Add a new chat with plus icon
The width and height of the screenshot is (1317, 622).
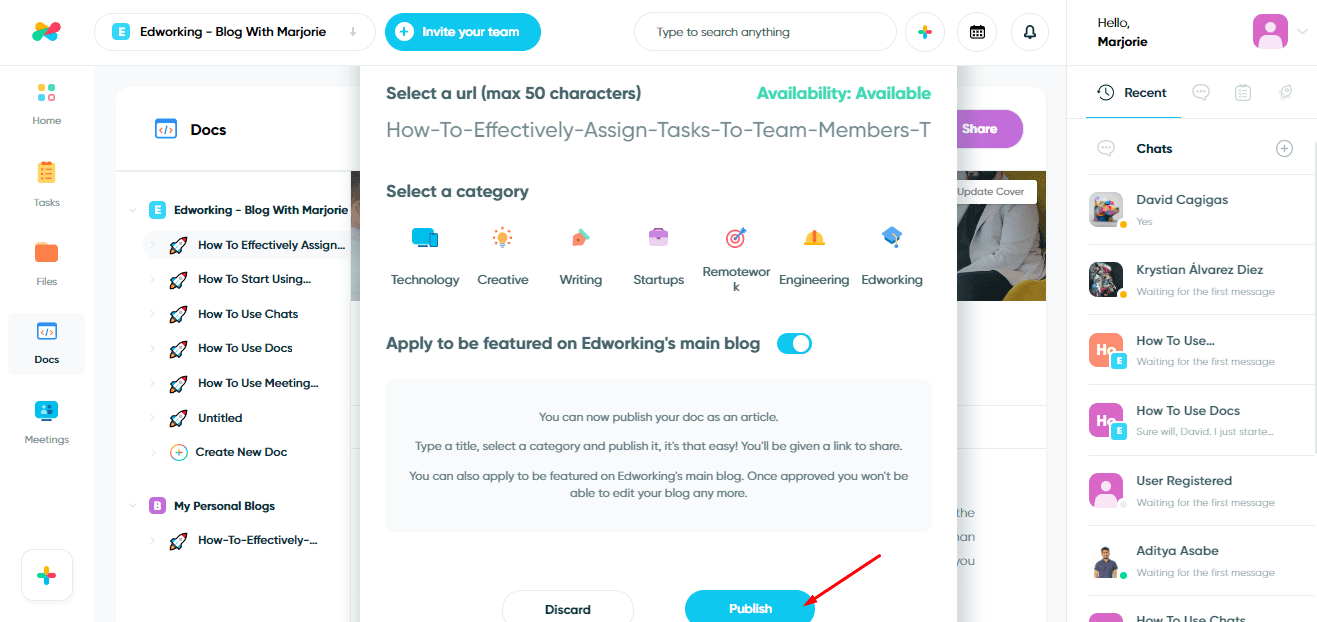tap(1285, 149)
